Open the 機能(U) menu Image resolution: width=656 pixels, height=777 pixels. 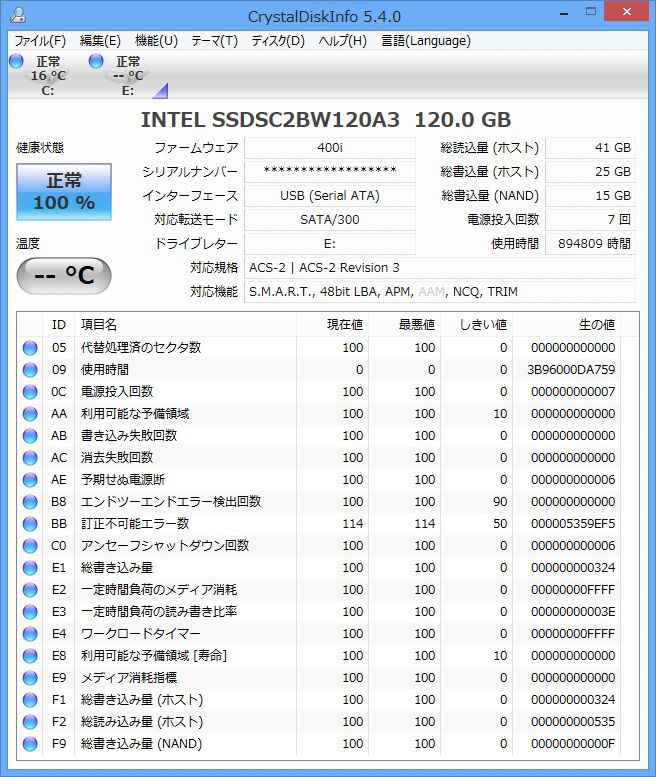click(156, 41)
